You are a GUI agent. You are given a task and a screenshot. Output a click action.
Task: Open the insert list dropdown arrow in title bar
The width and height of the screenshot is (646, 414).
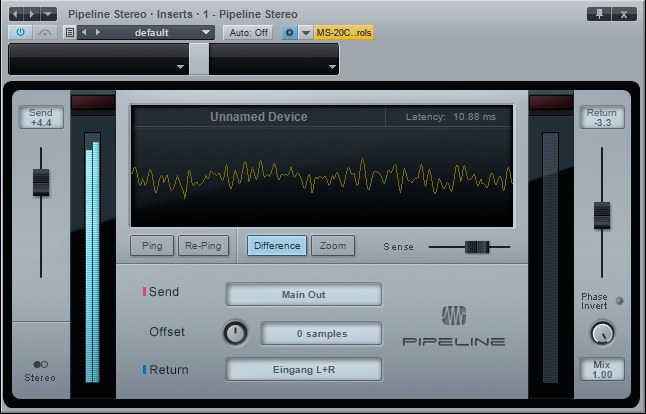[x=49, y=14]
